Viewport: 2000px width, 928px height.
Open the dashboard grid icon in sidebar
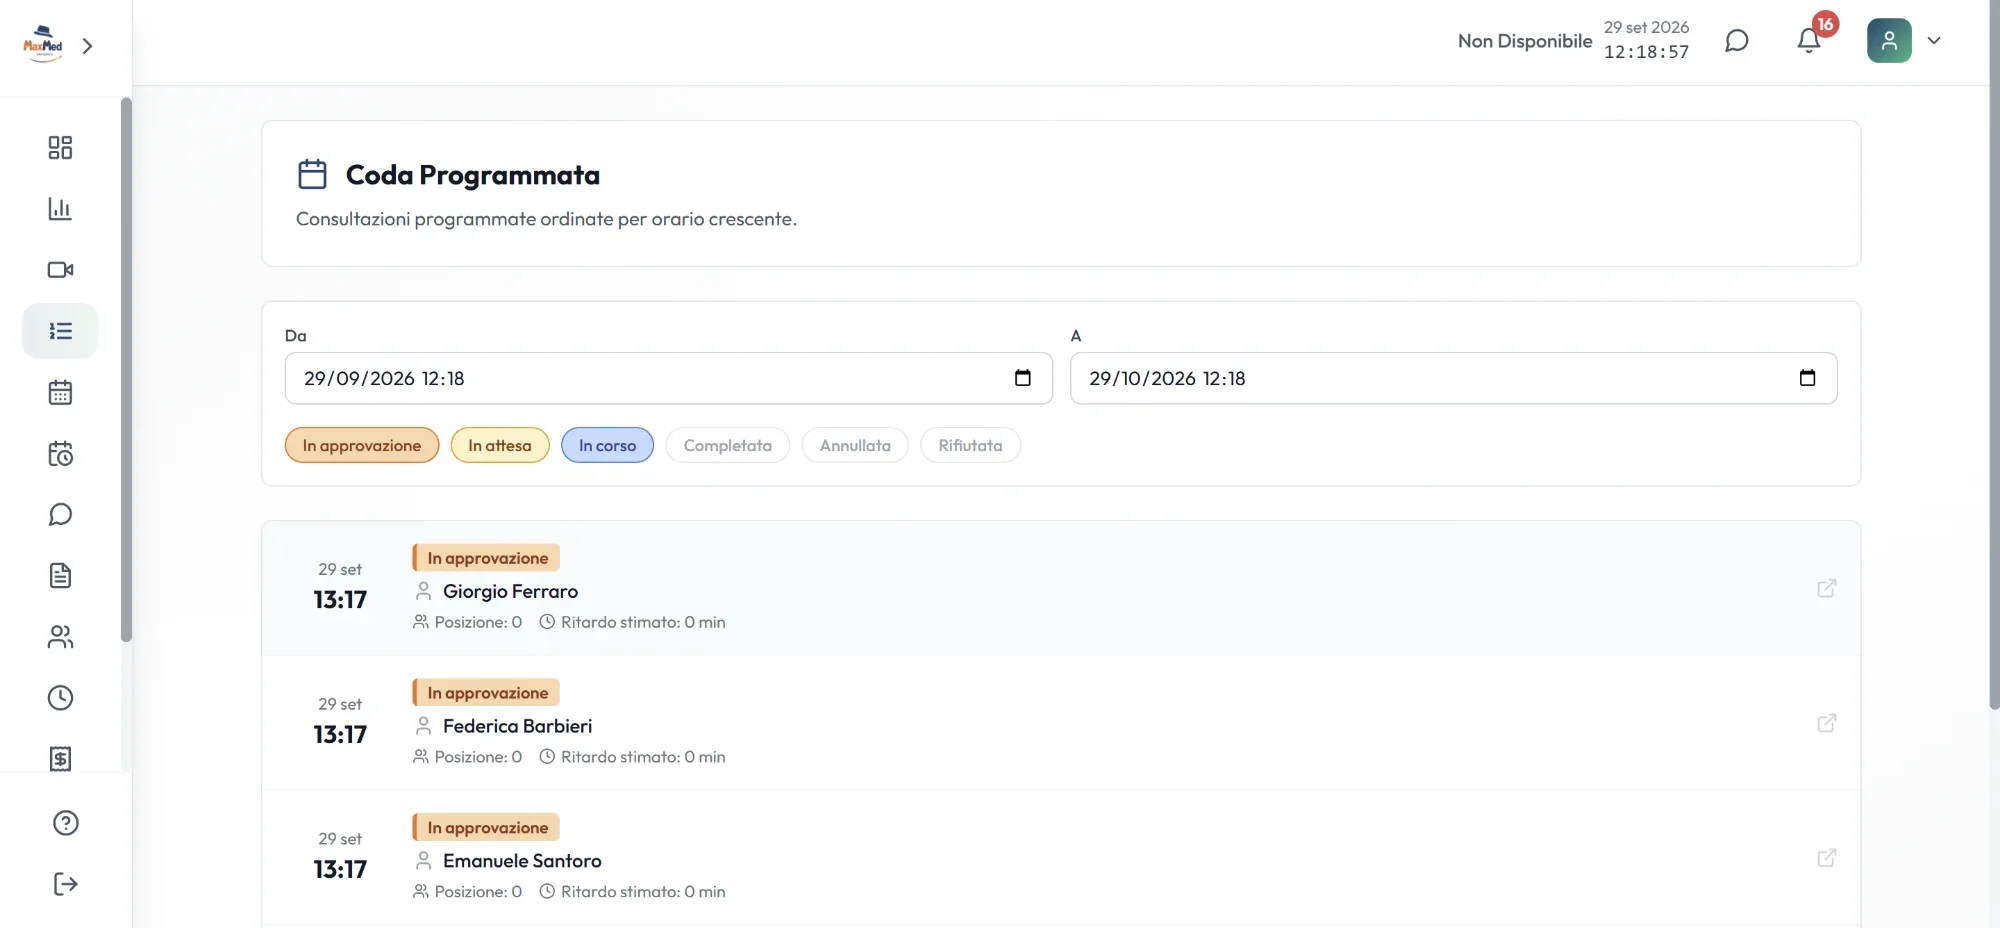pyautogui.click(x=60, y=148)
